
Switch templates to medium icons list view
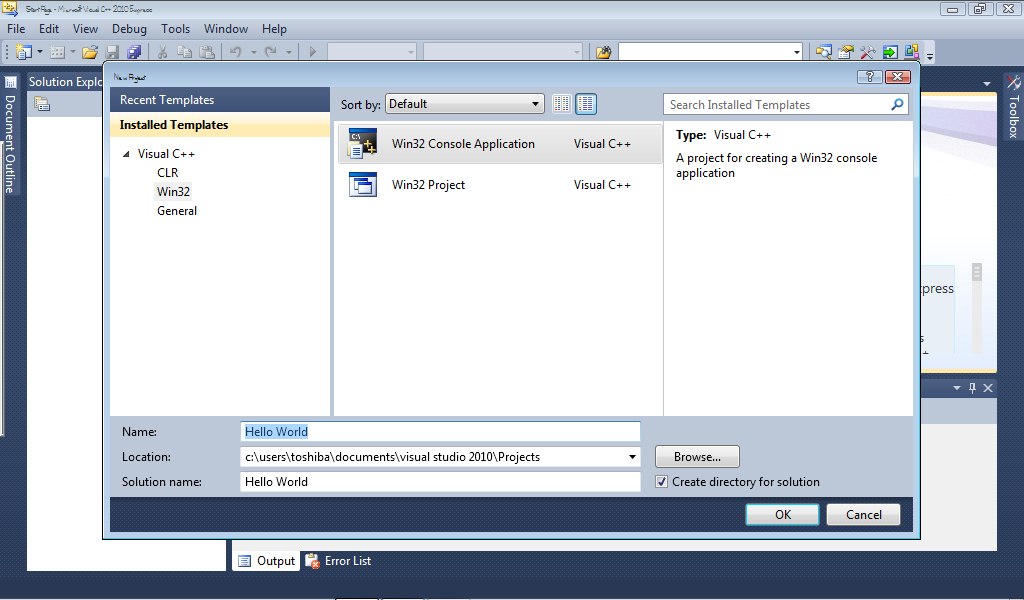[586, 104]
